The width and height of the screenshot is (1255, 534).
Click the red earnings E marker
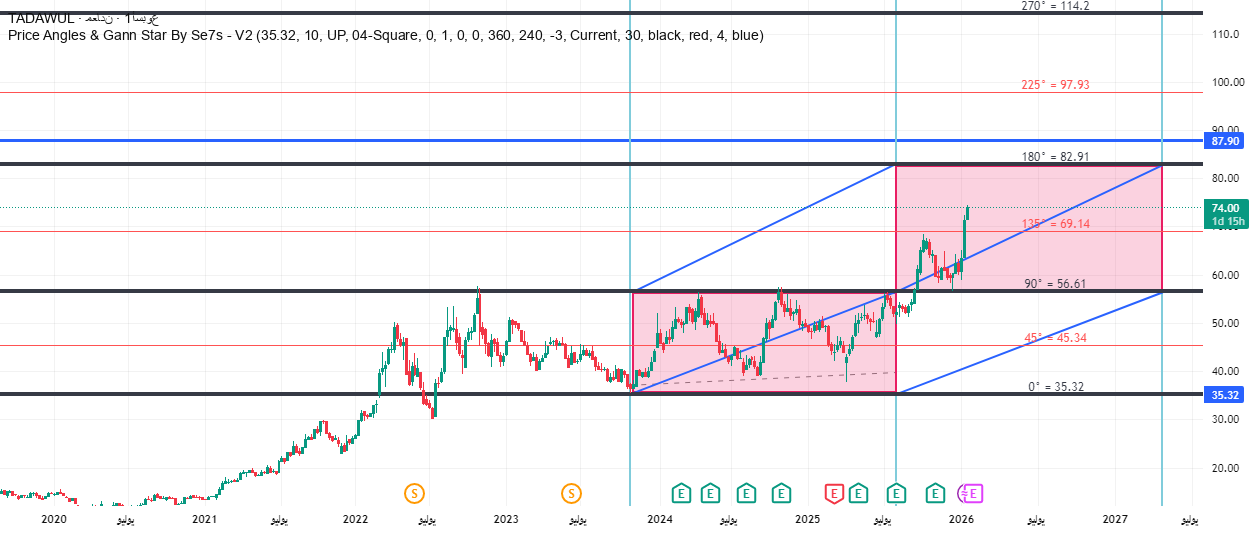[x=833, y=493]
